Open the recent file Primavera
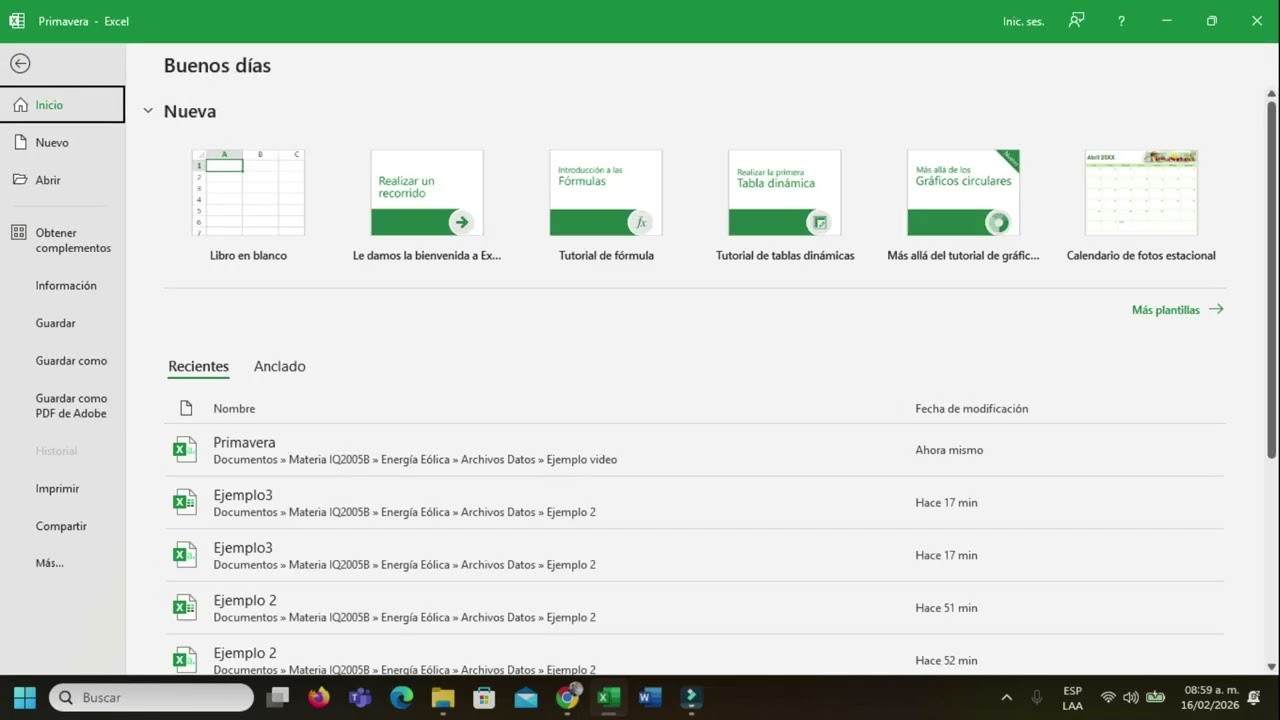The height and width of the screenshot is (720, 1280). [x=694, y=450]
